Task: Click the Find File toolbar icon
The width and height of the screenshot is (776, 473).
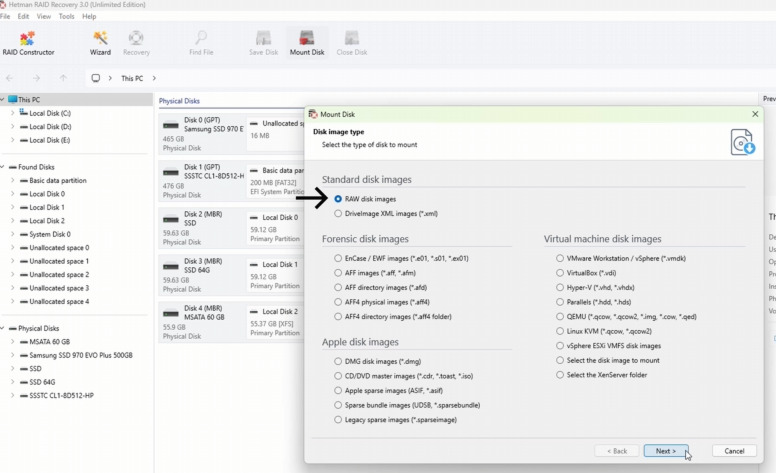Action: click(x=201, y=43)
